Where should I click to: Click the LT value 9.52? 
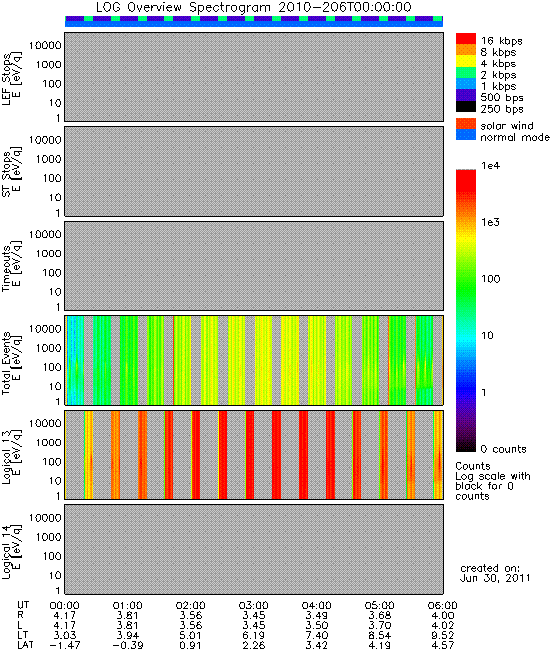click(x=443, y=636)
